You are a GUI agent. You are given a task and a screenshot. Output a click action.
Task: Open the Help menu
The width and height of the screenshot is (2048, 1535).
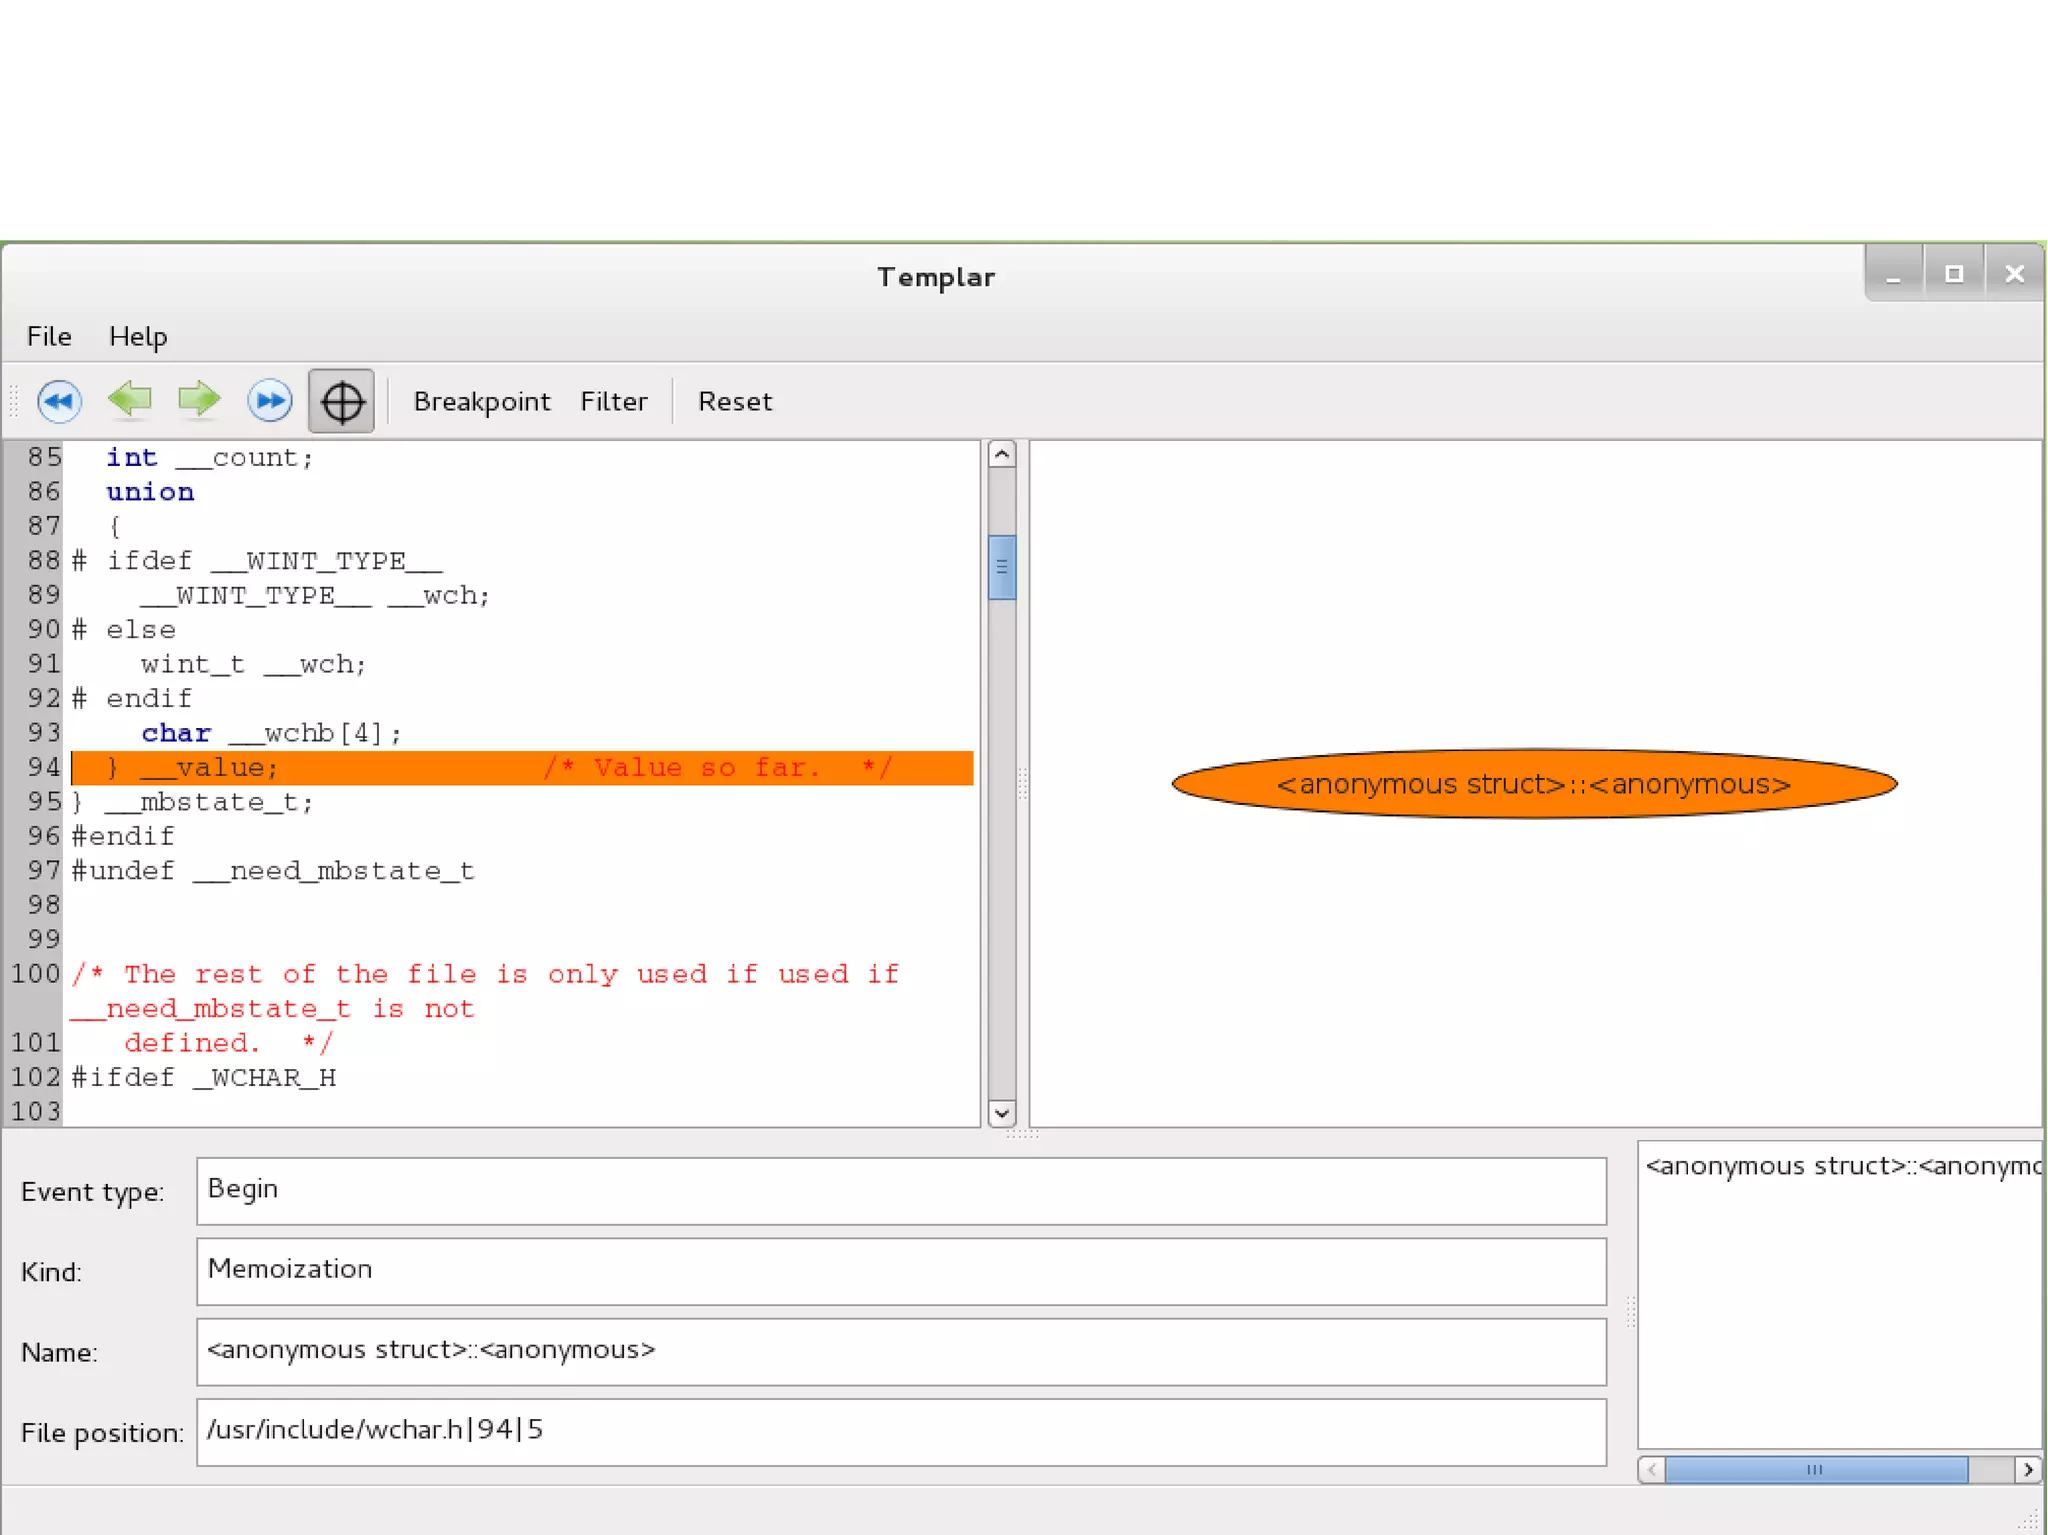click(x=138, y=337)
